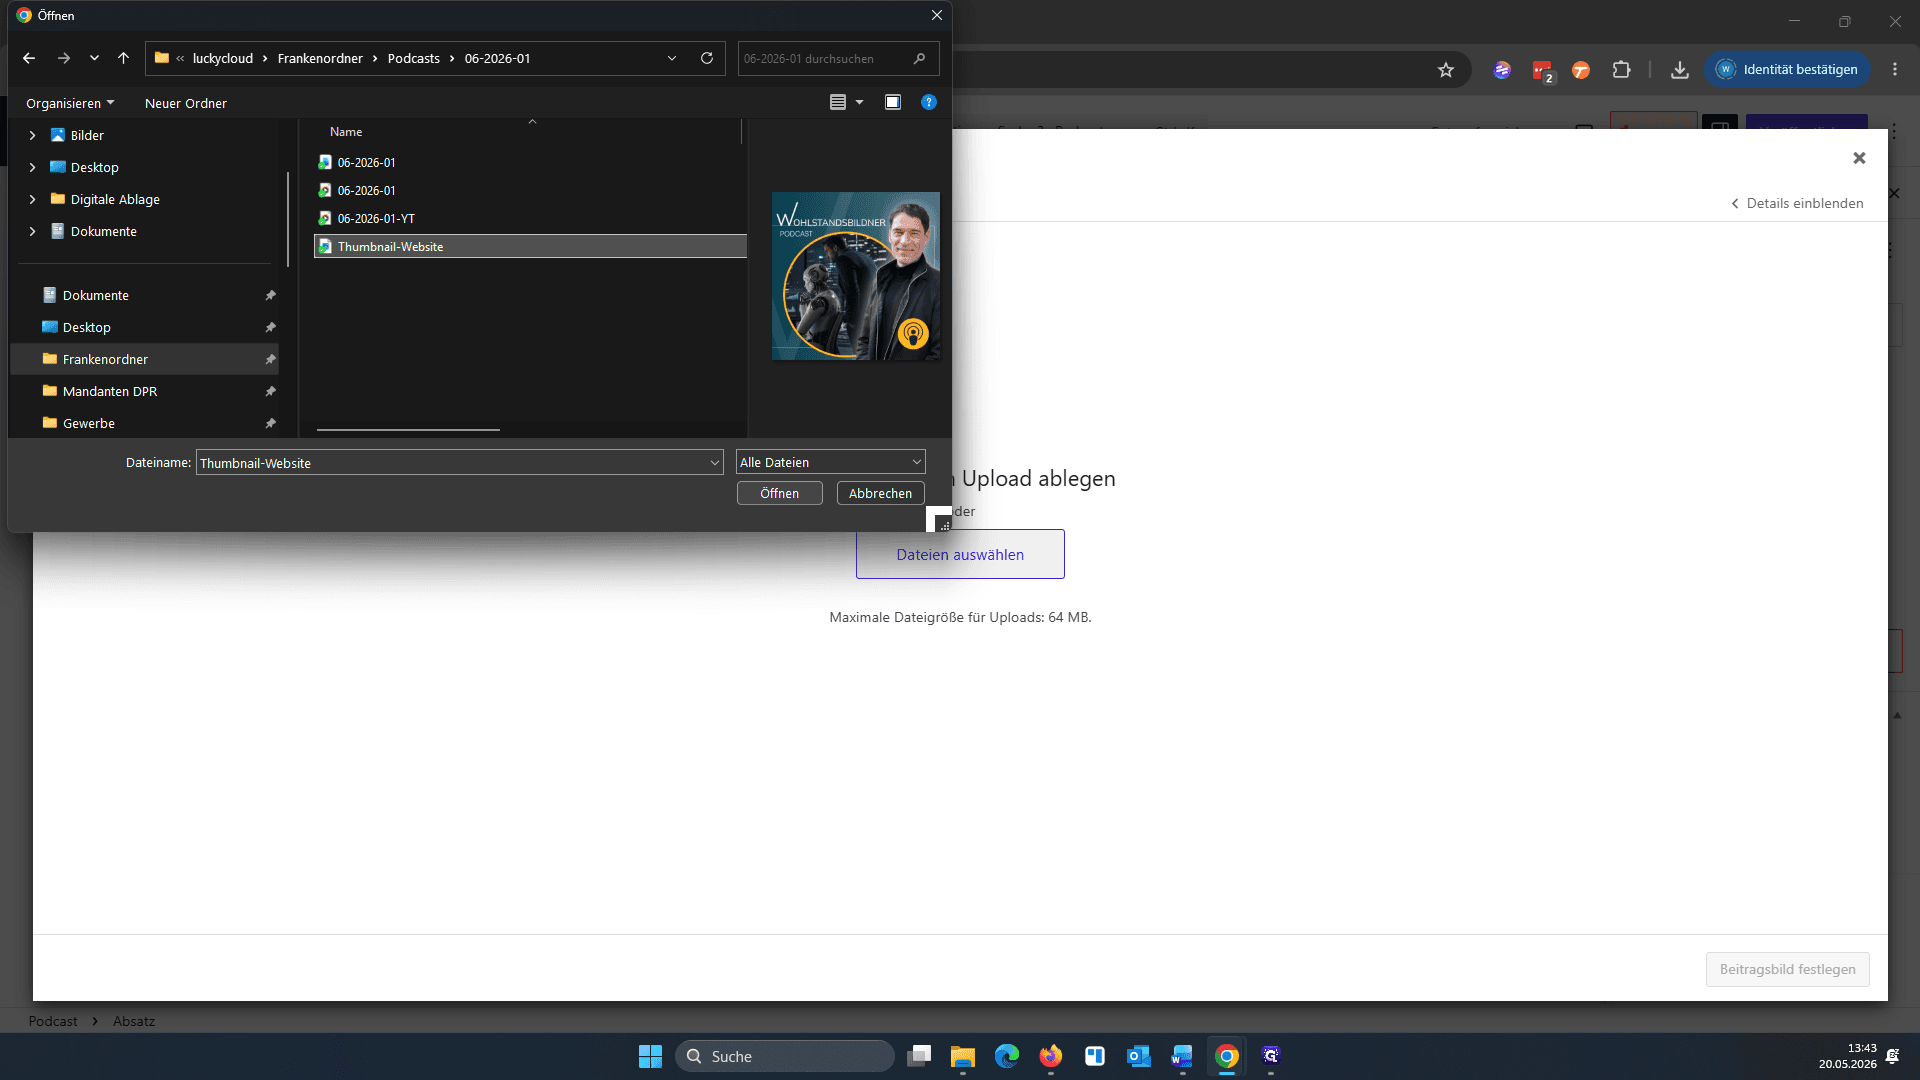The width and height of the screenshot is (1920, 1080).
Task: Click Details einblenden link
Action: (1798, 203)
